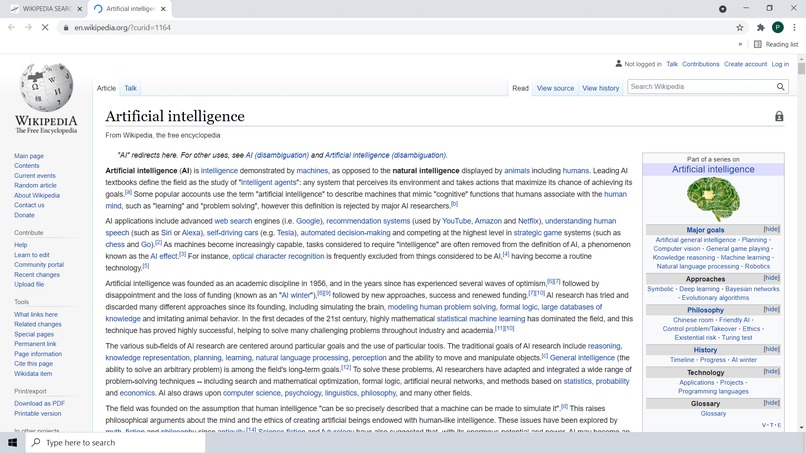
Task: Click the Log in link
Action: click(x=780, y=64)
